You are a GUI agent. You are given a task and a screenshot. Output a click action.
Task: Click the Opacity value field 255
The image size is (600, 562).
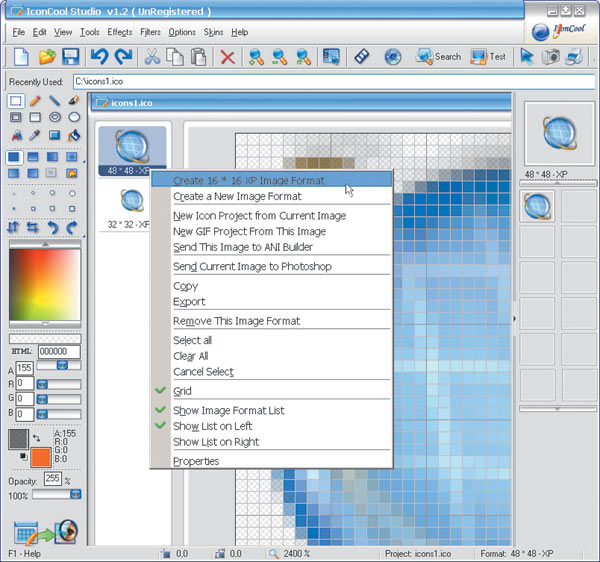tap(52, 478)
